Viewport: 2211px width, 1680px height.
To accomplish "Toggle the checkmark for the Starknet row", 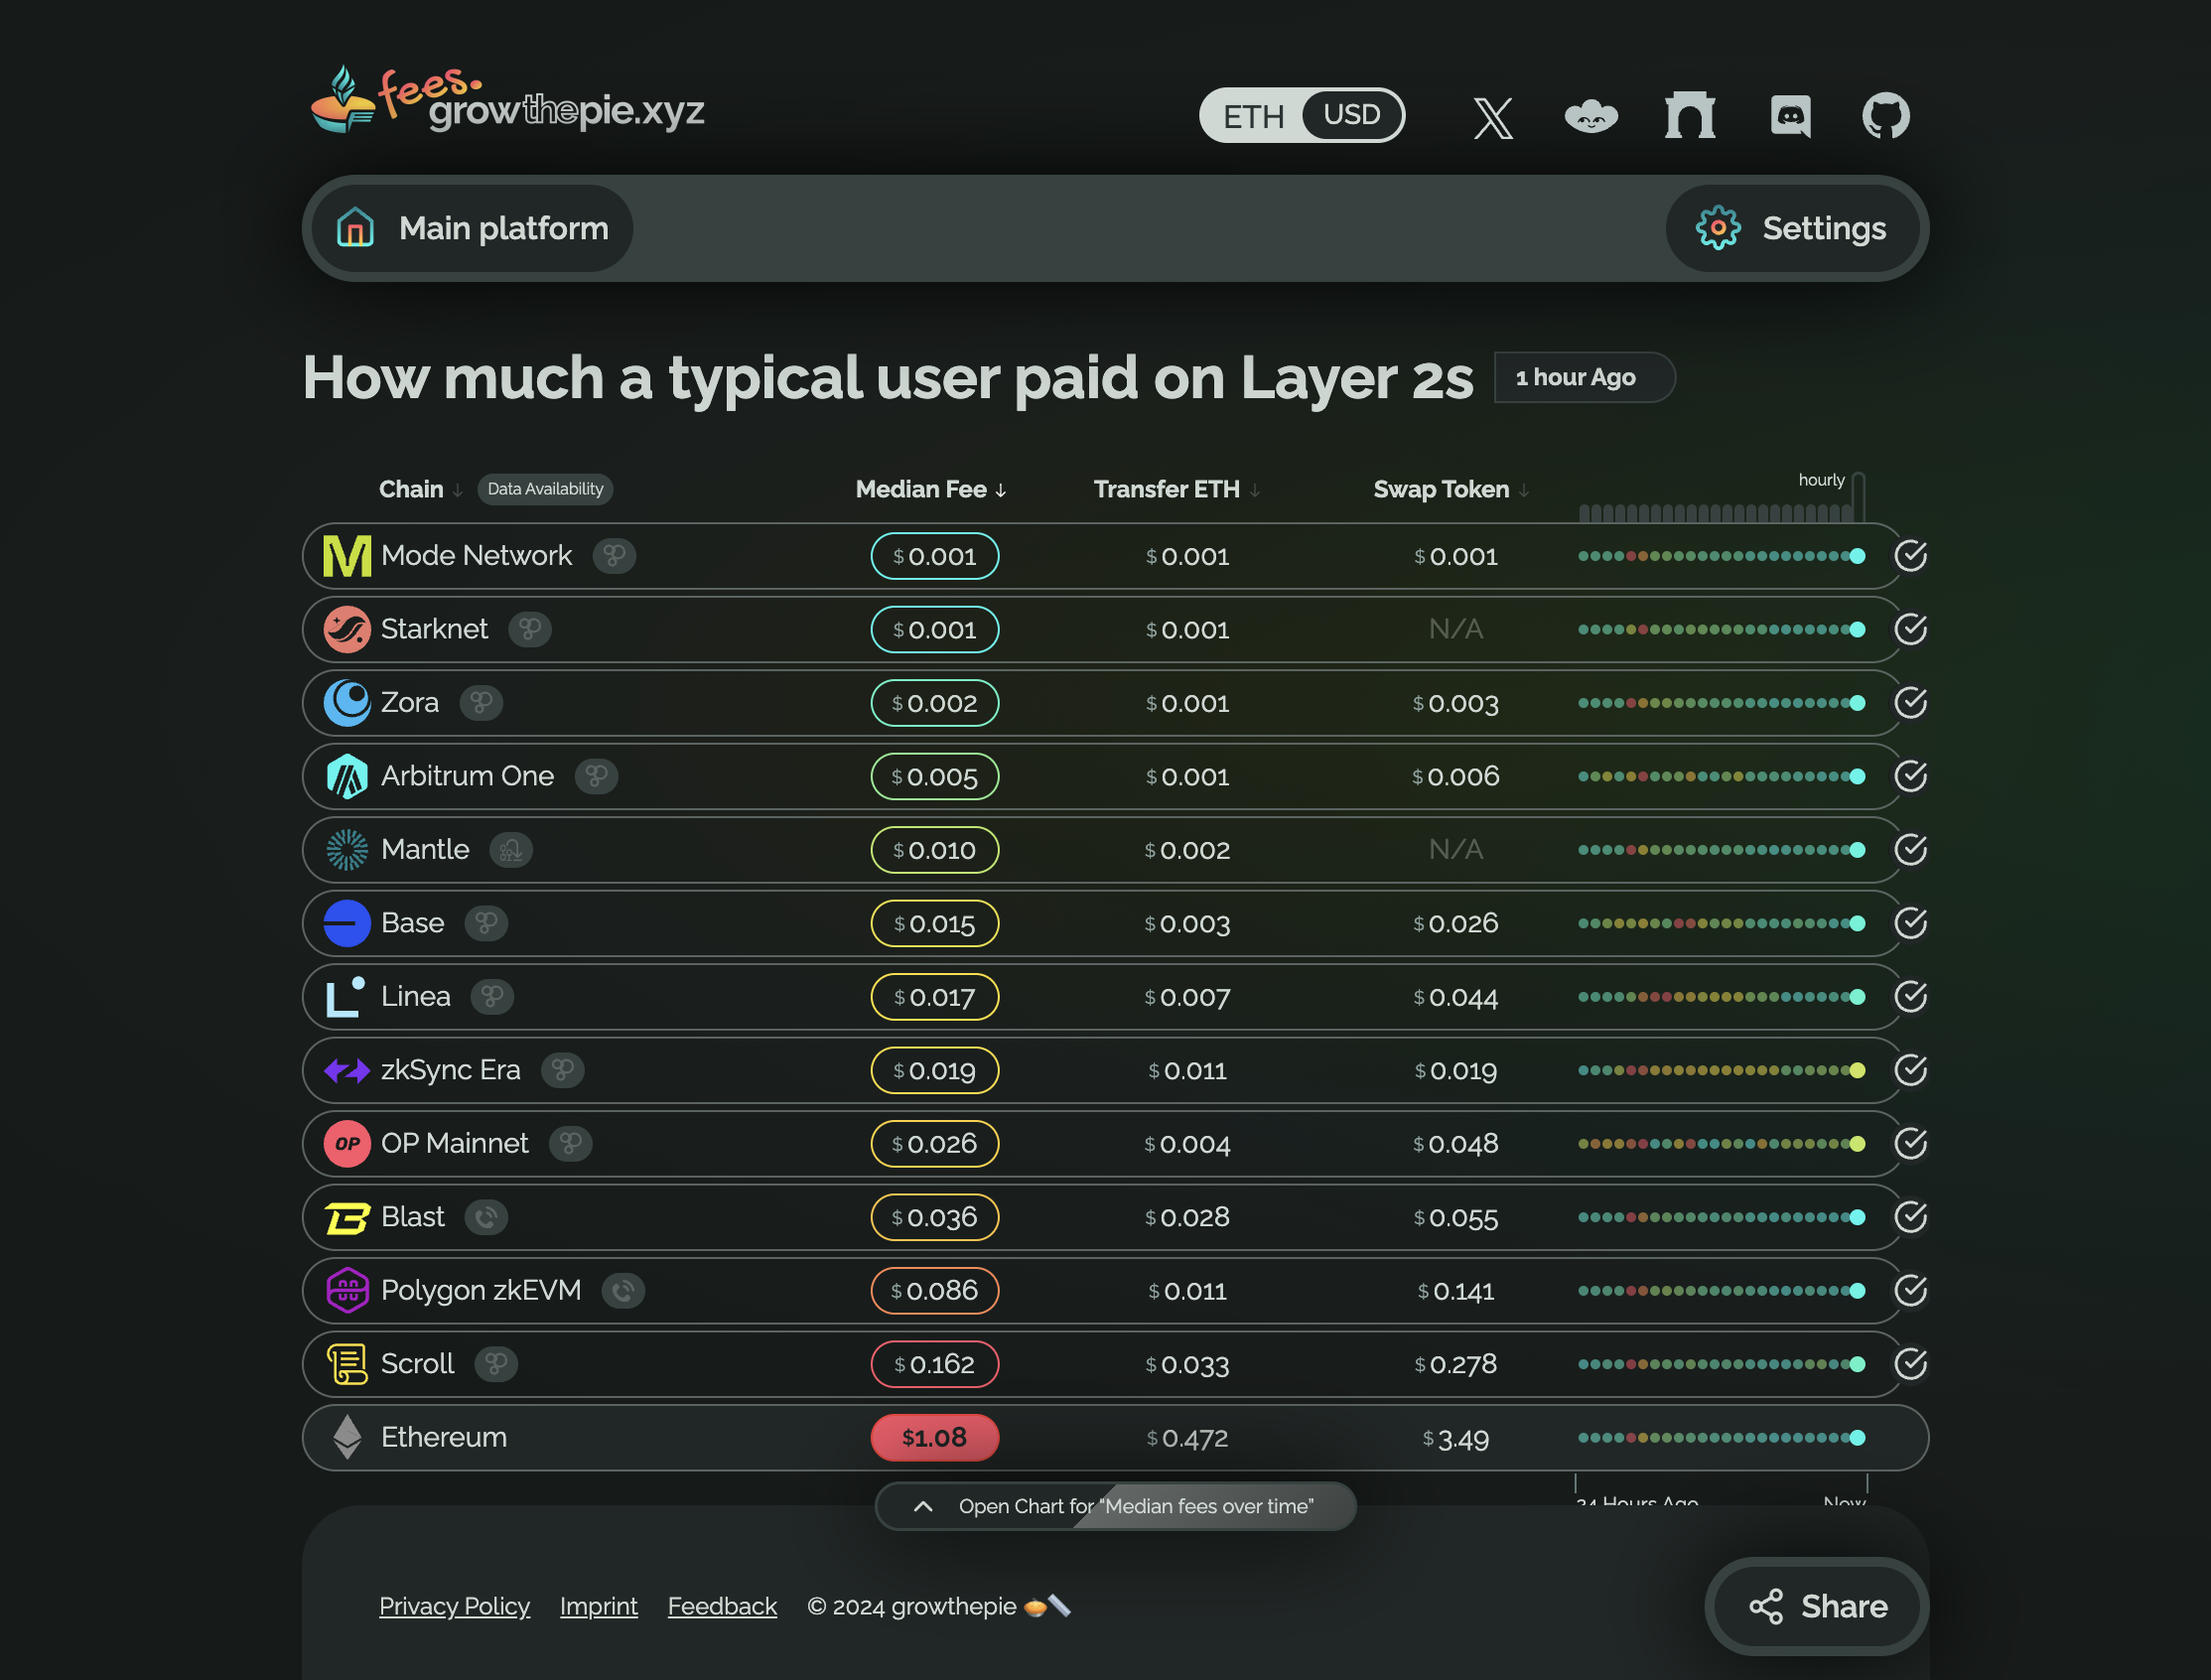I will (1911, 630).
